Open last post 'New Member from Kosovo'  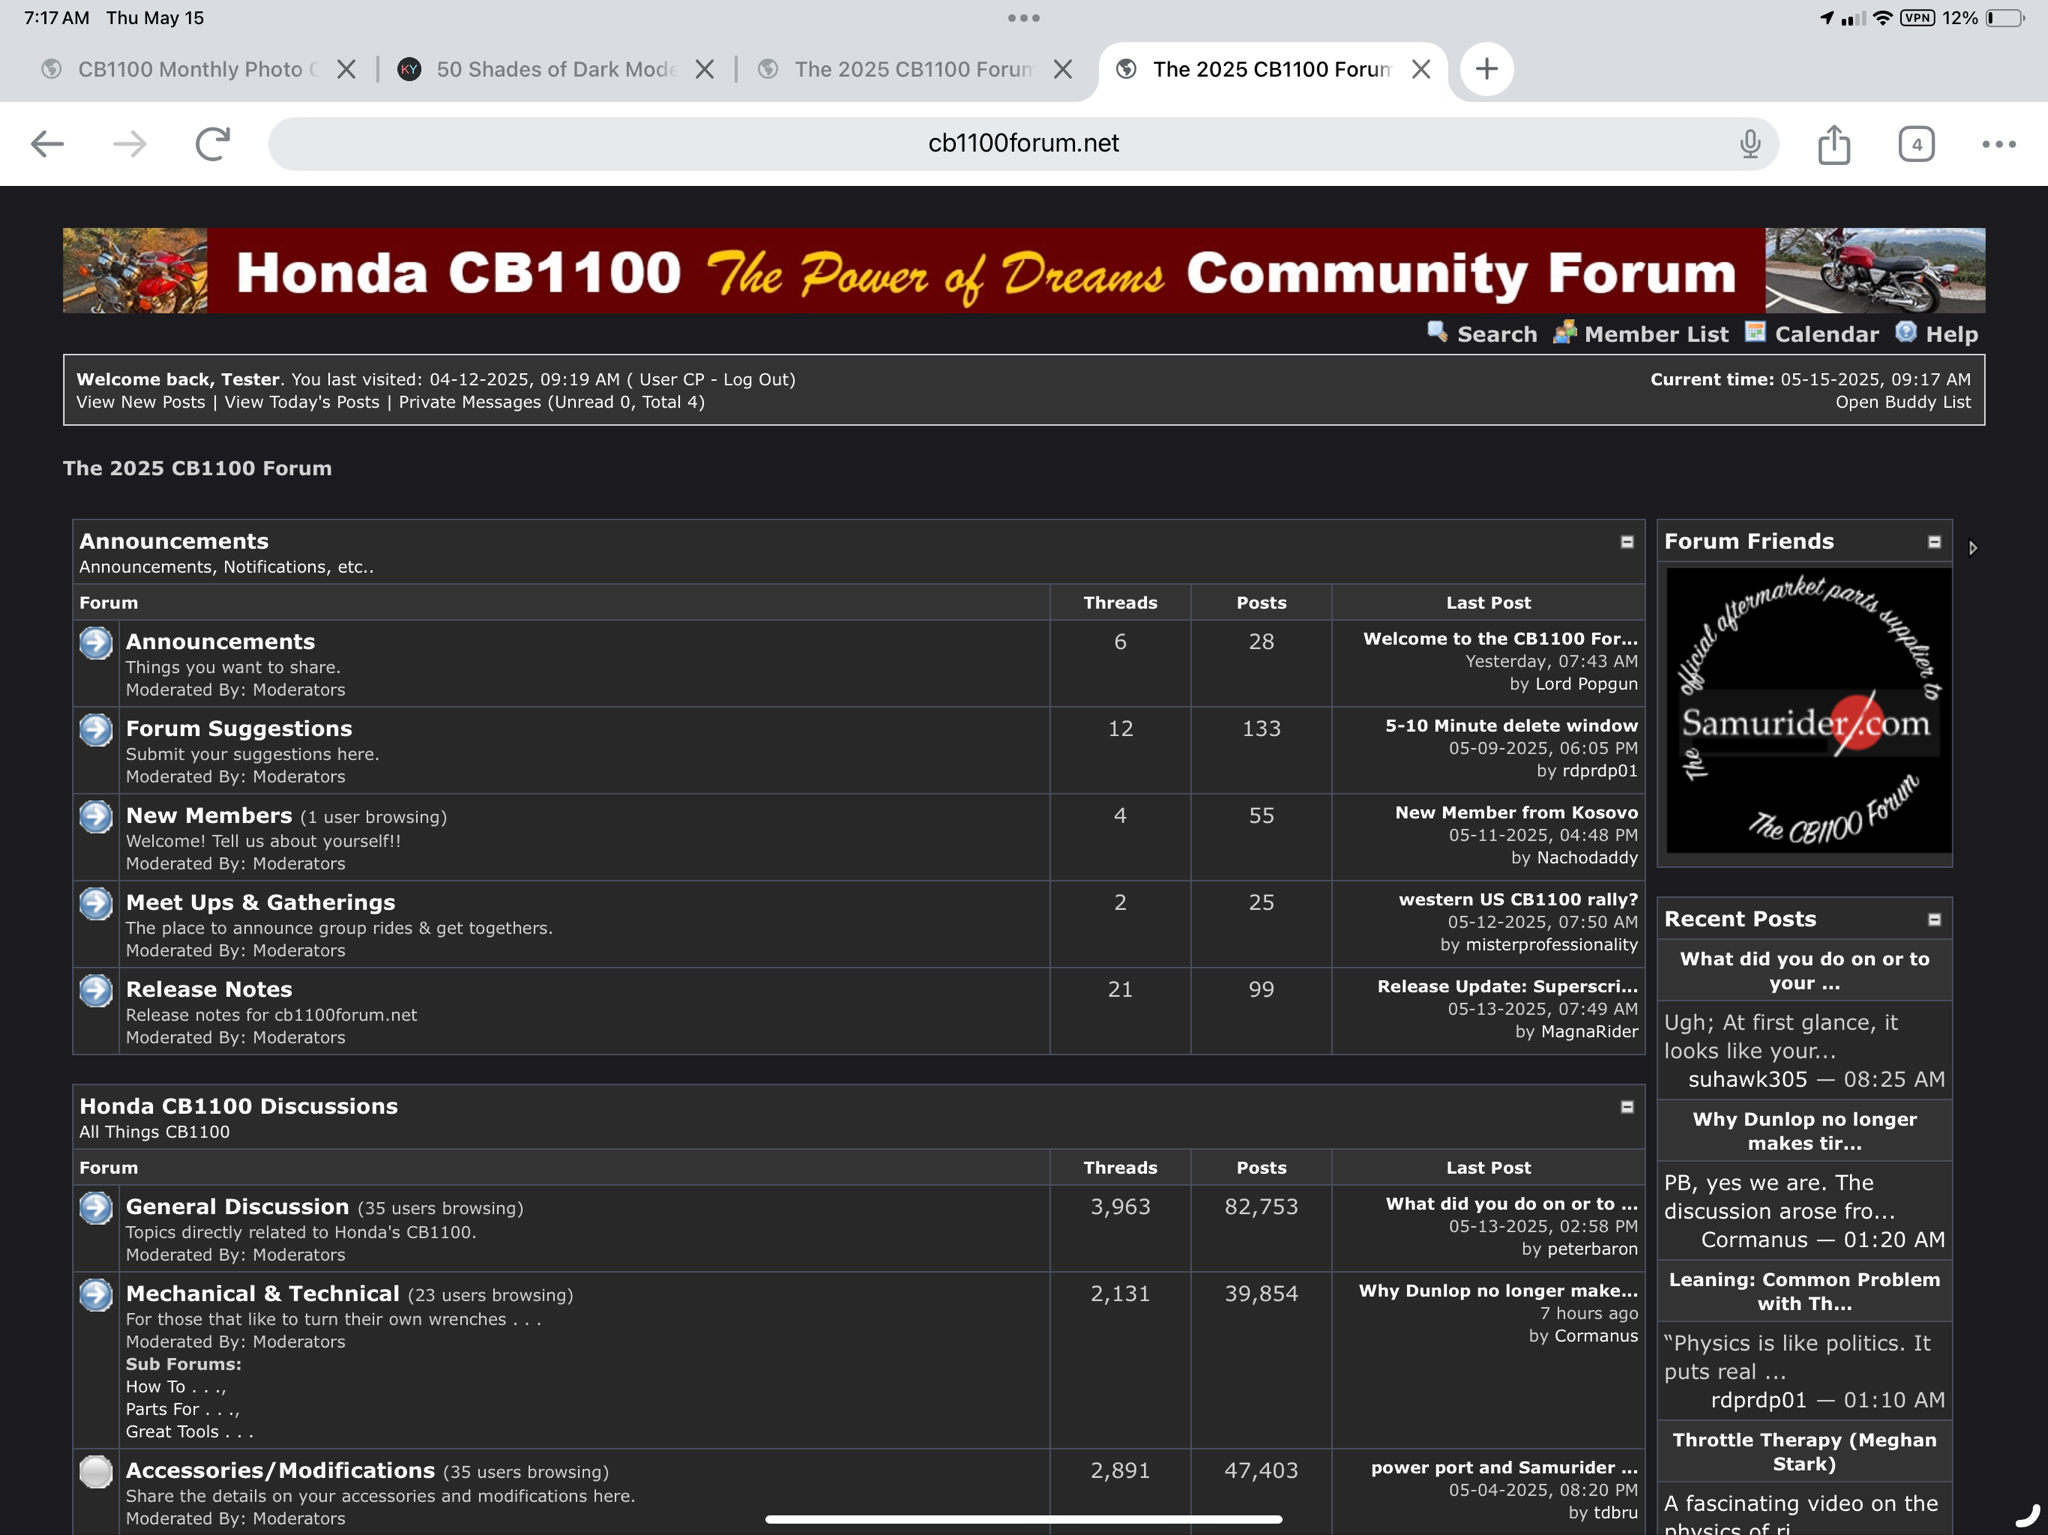click(x=1516, y=813)
